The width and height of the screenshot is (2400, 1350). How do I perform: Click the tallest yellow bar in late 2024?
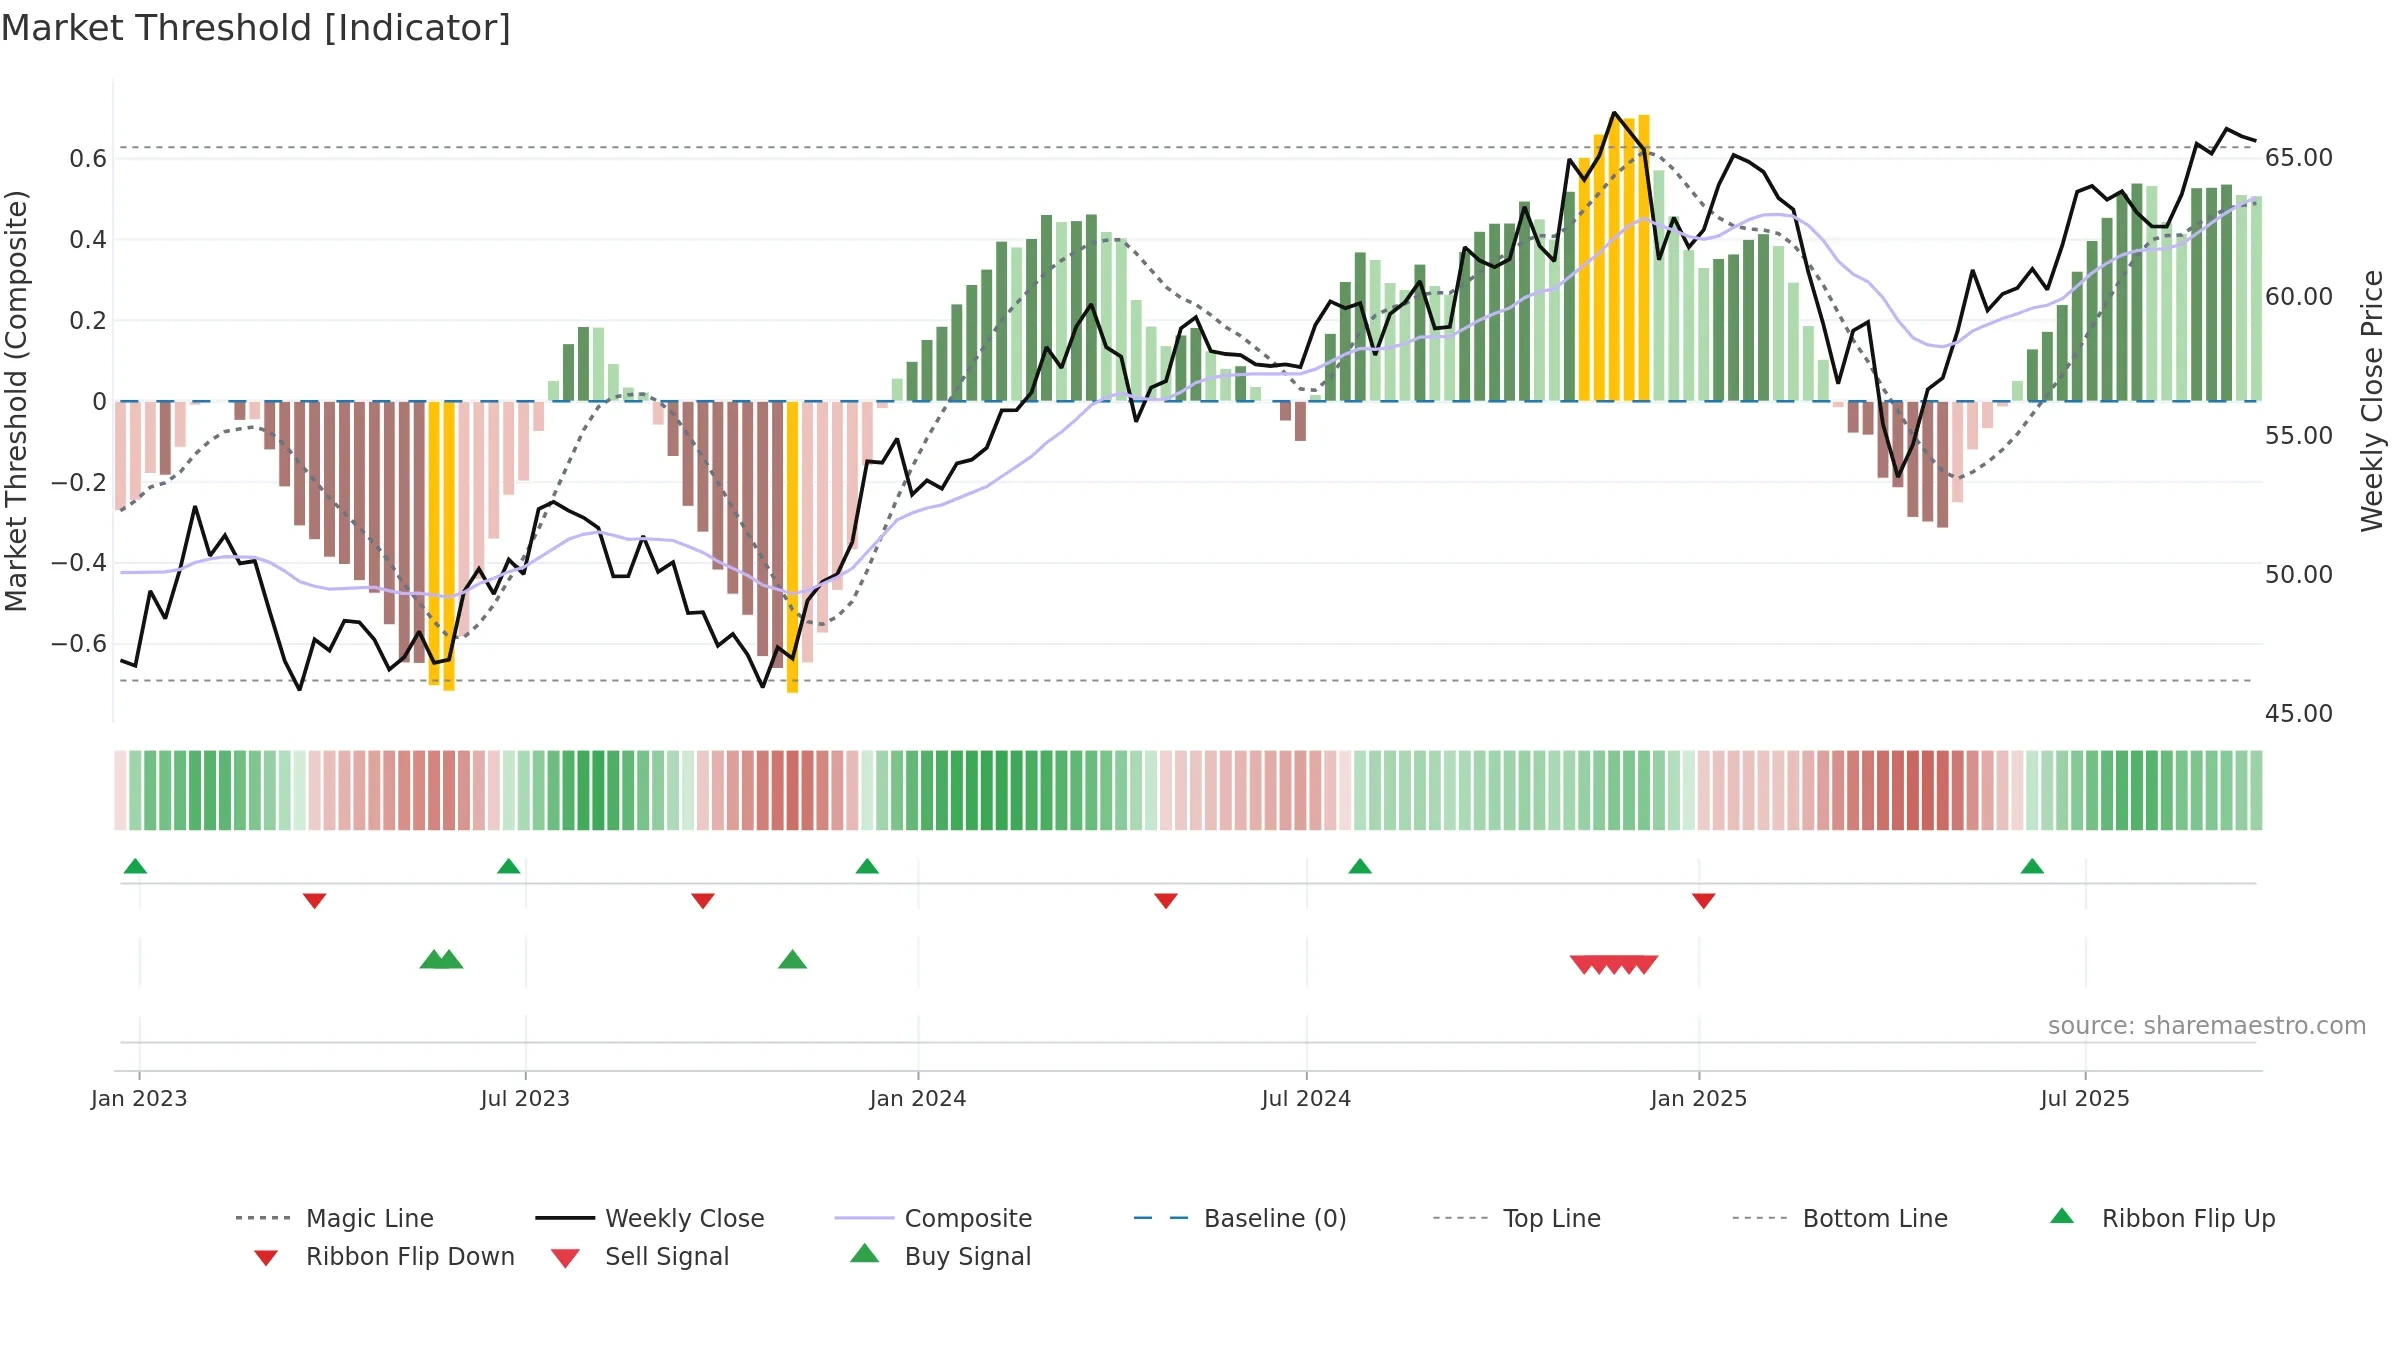pyautogui.click(x=1644, y=258)
